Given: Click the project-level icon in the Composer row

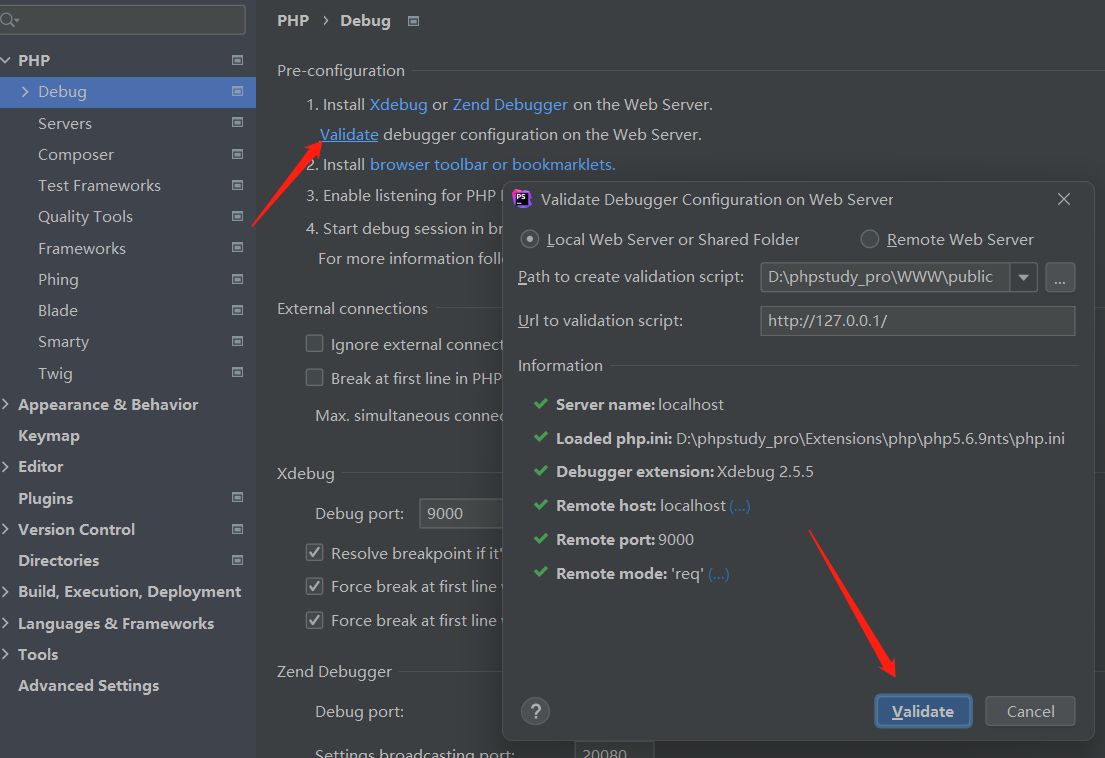Looking at the screenshot, I should pyautogui.click(x=237, y=154).
